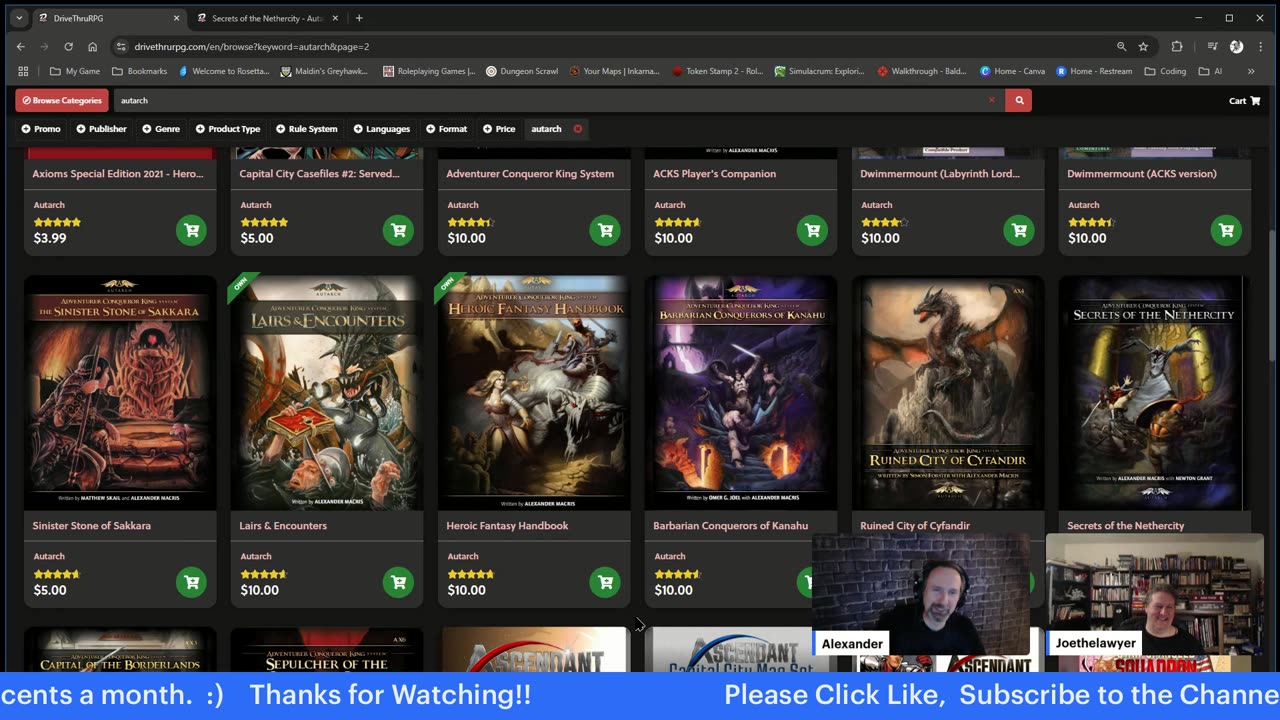Click the Secrets of the Nethercity cover
The image size is (1280, 720).
(x=1155, y=392)
